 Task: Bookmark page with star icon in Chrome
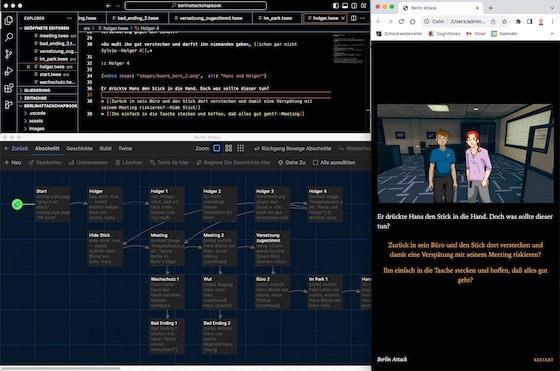[504, 22]
